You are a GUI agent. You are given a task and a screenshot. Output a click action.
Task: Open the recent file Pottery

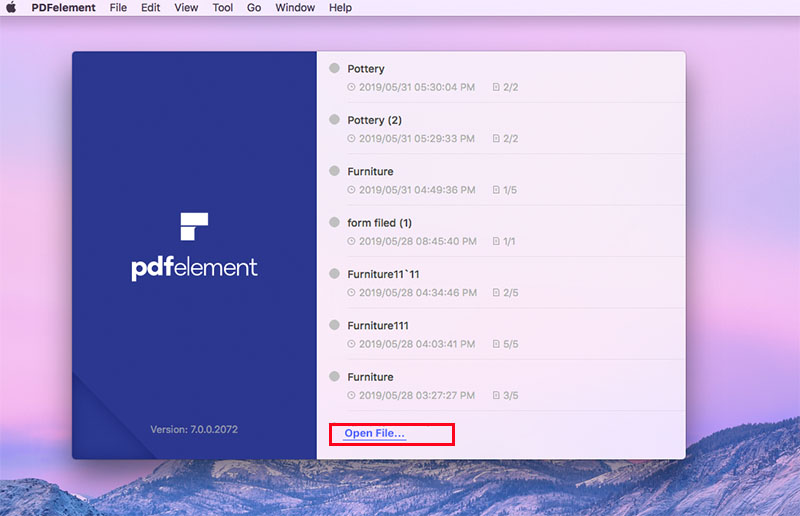click(501, 77)
